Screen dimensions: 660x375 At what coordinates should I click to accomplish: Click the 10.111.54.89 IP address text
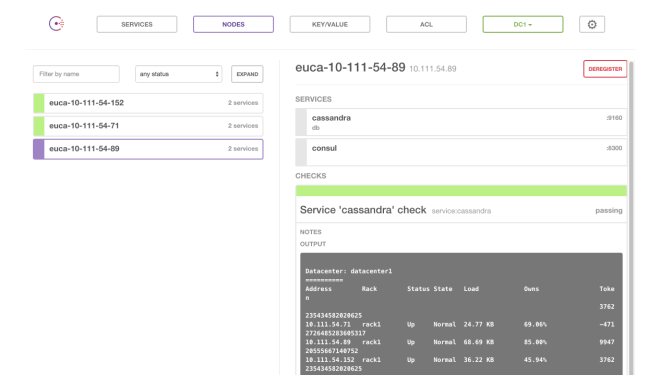[433, 69]
